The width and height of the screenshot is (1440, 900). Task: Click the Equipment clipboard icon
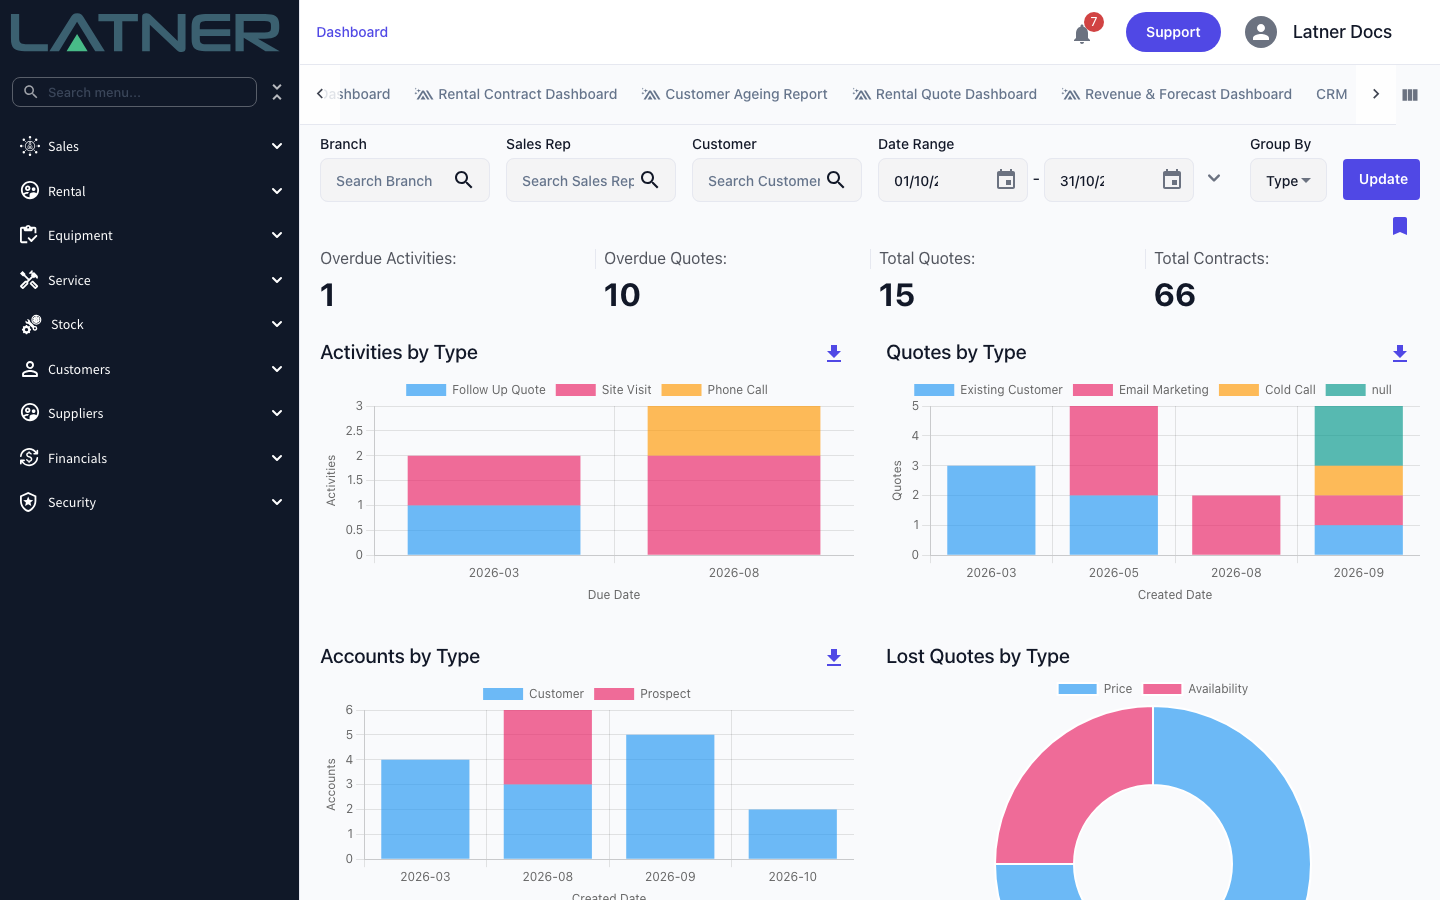click(29, 235)
